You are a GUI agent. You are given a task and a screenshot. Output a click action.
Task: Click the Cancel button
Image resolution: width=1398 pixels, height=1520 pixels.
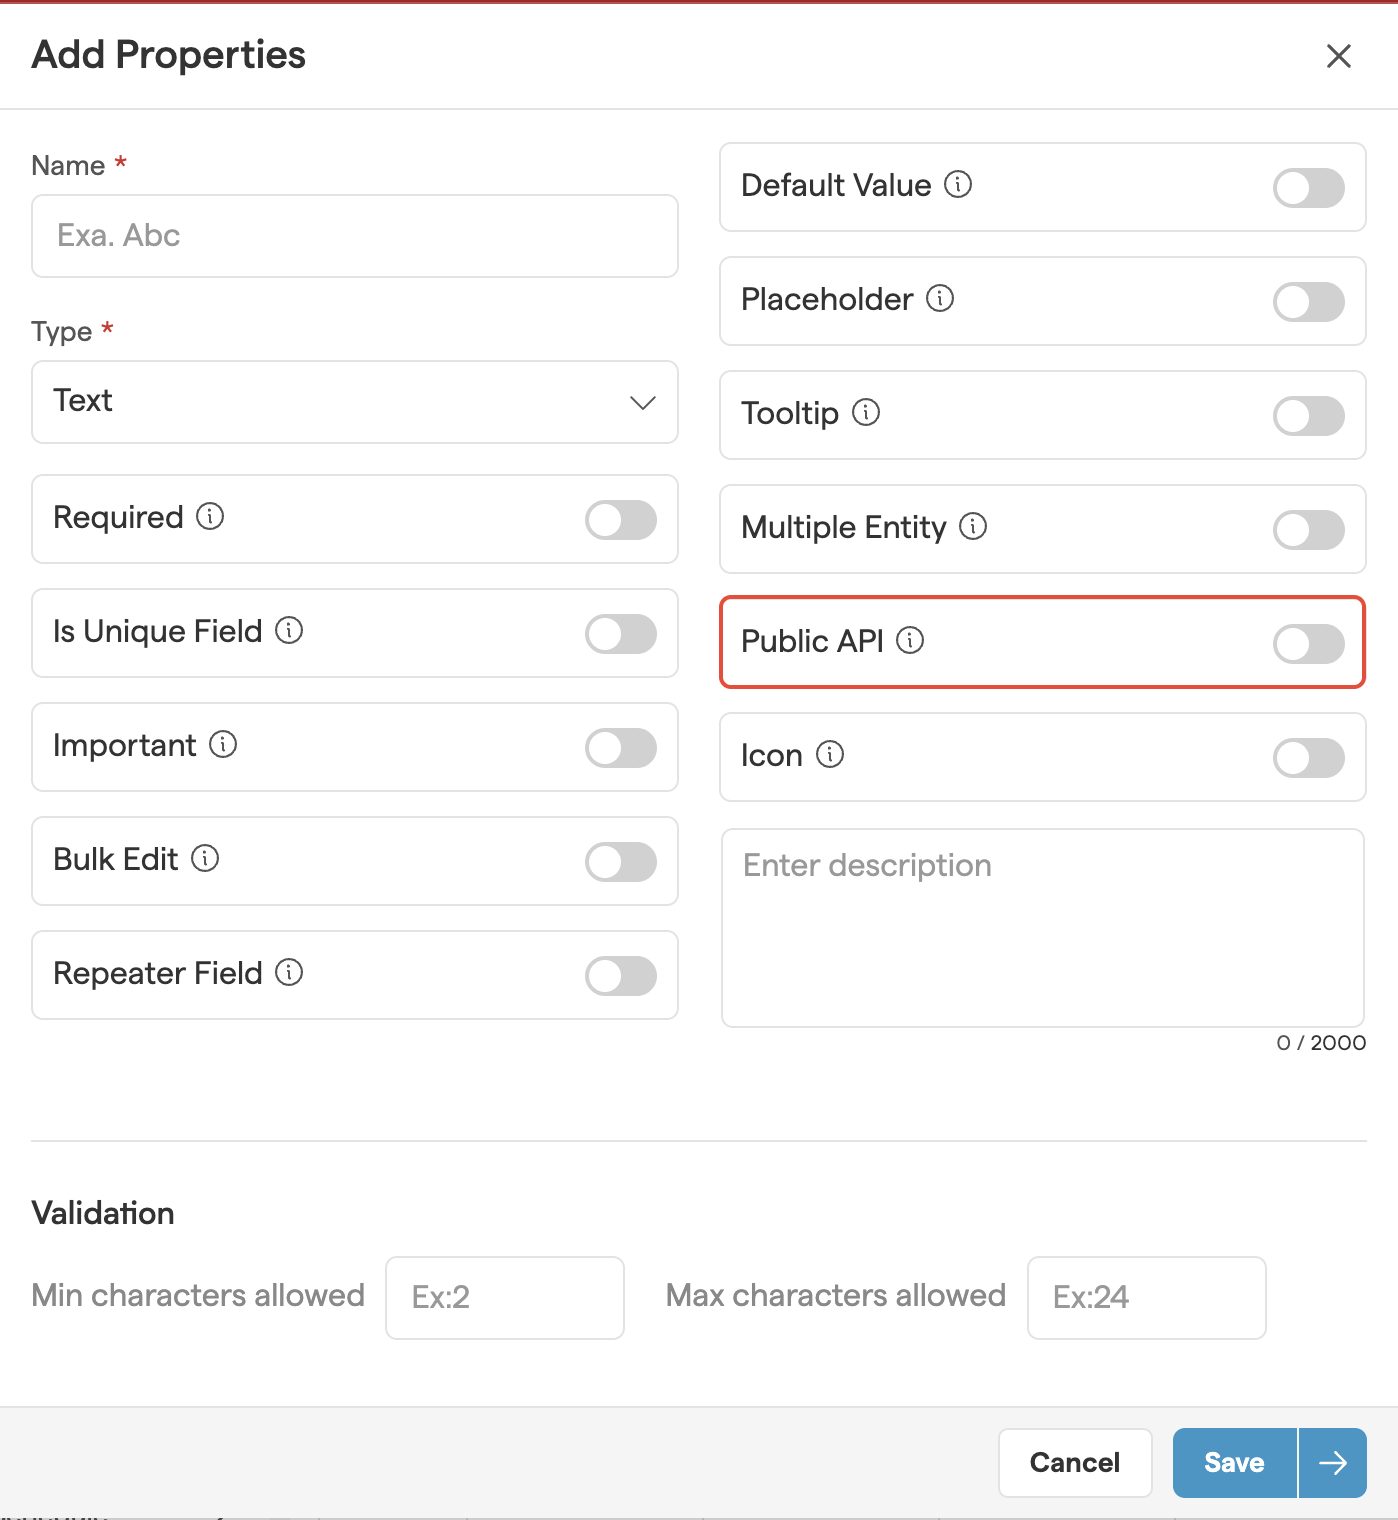[1075, 1463]
